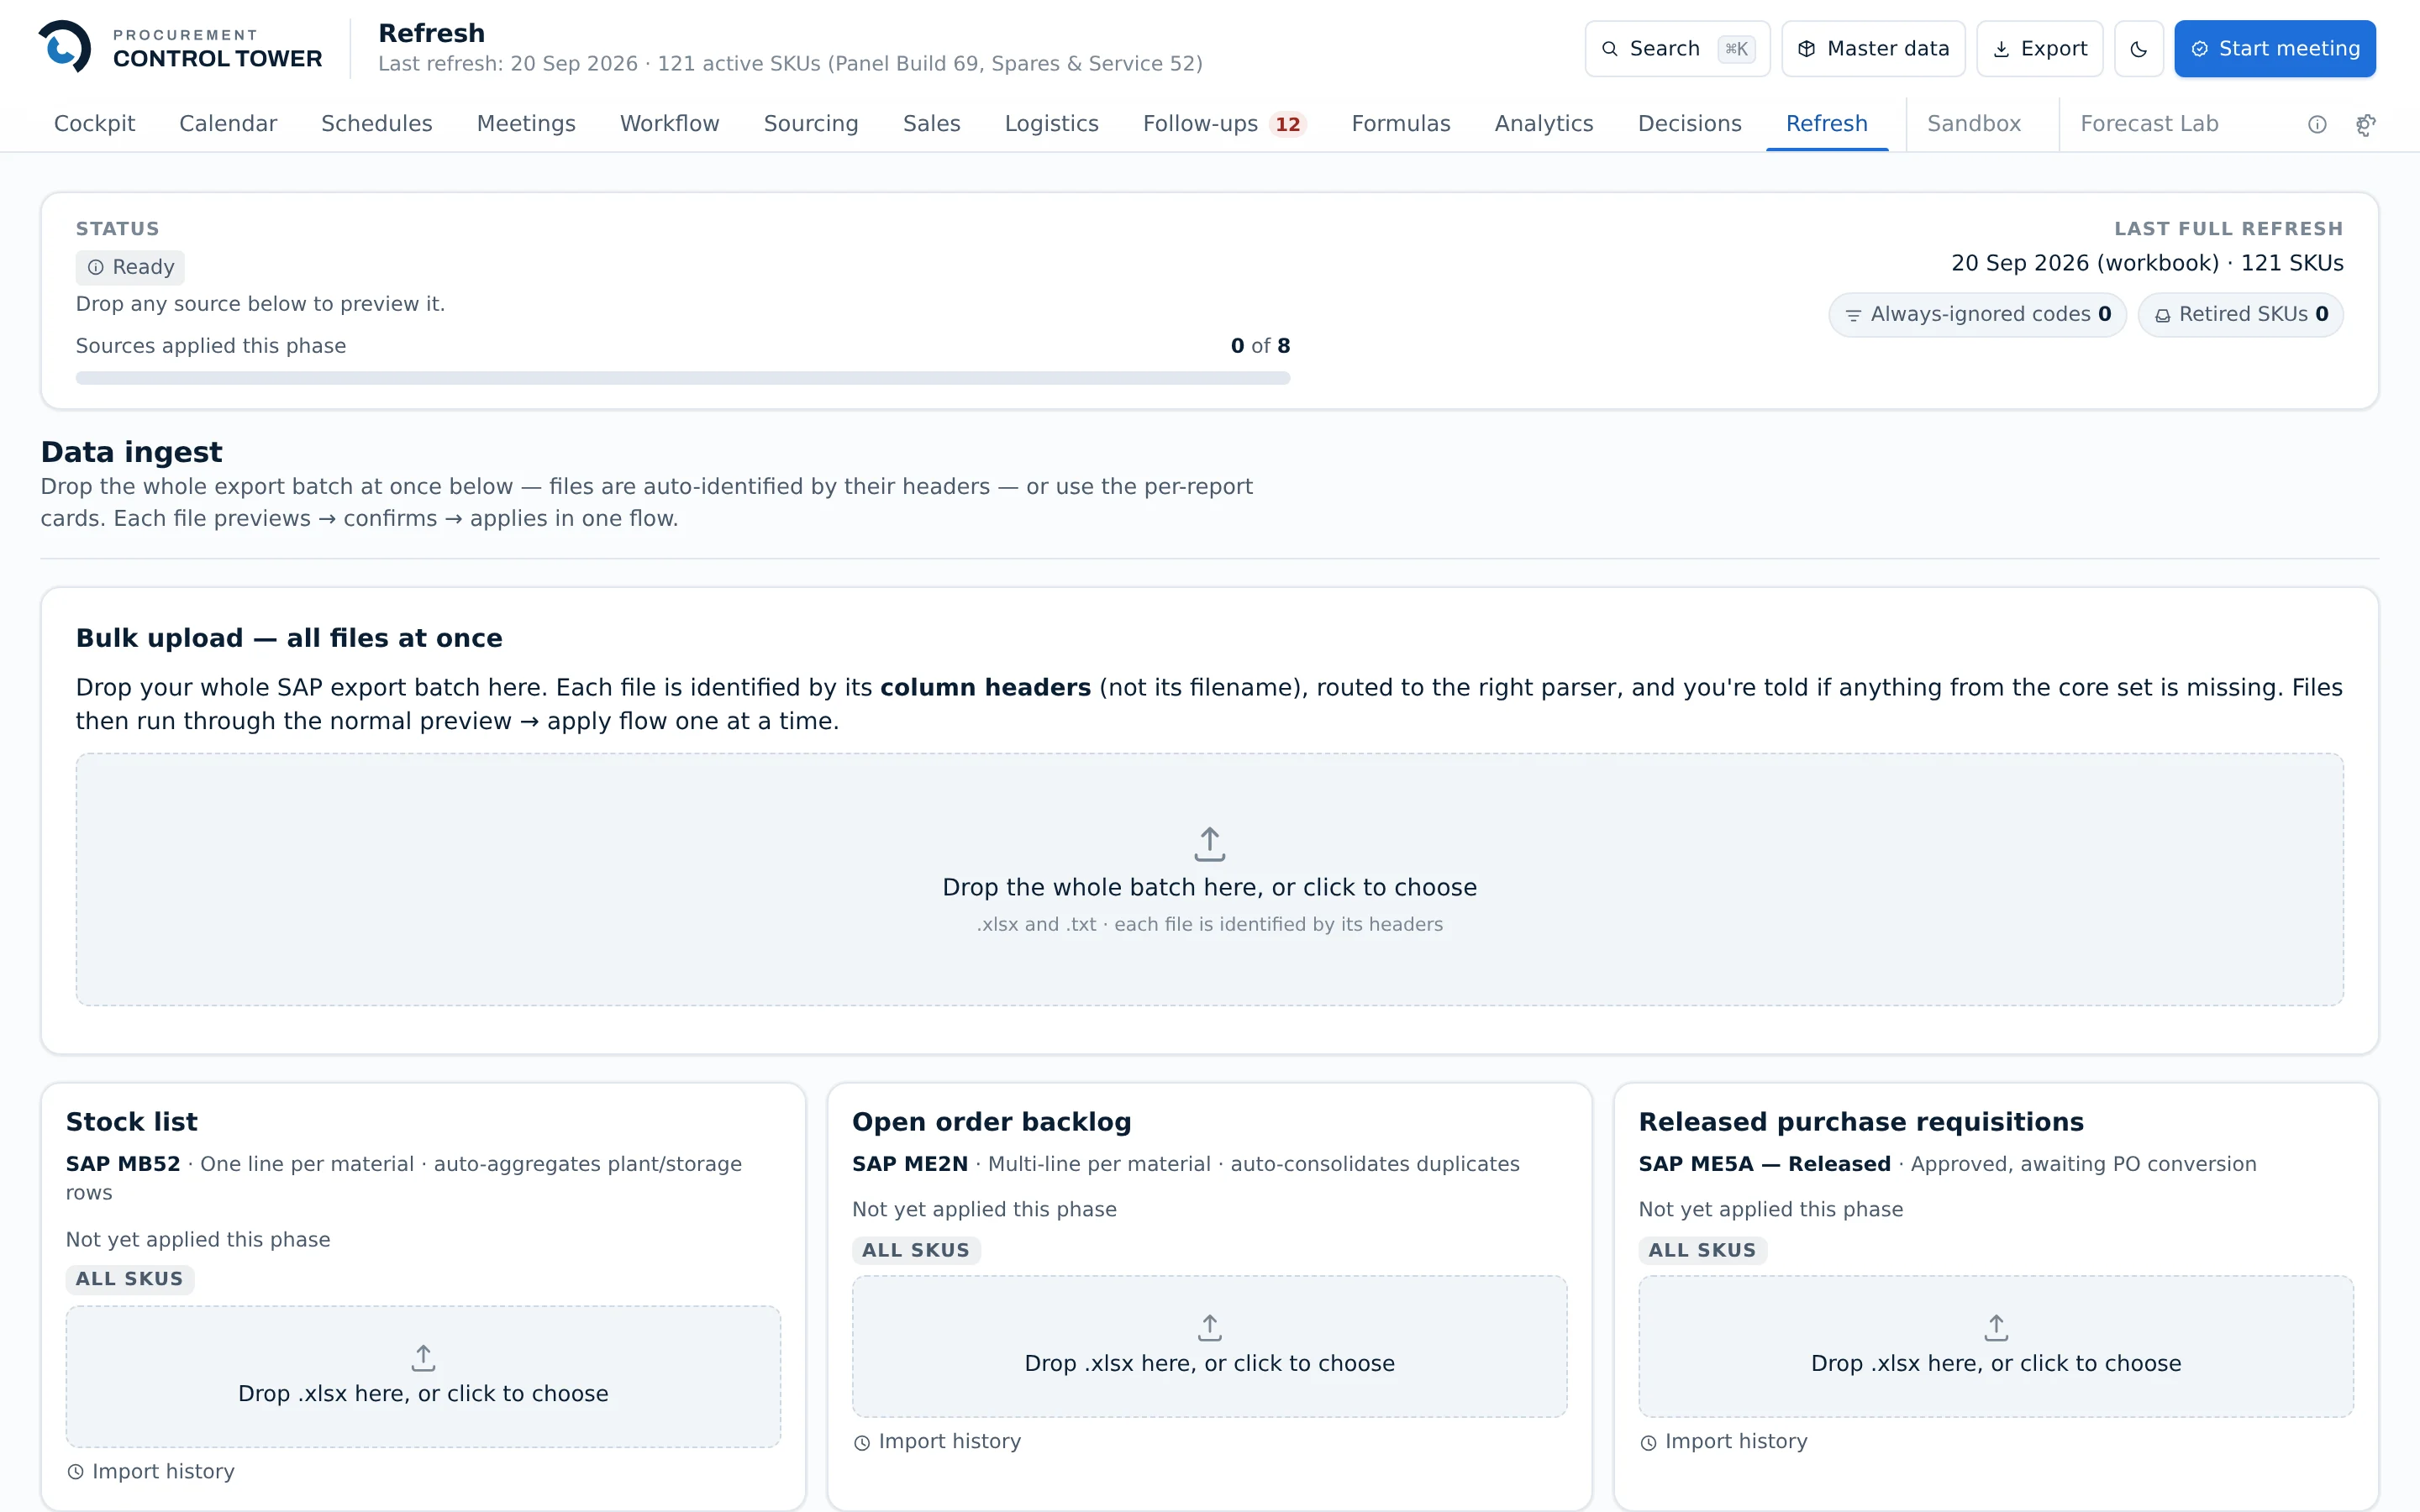Image resolution: width=2420 pixels, height=1512 pixels.
Task: Go to the Workflow tab
Action: click(x=669, y=124)
